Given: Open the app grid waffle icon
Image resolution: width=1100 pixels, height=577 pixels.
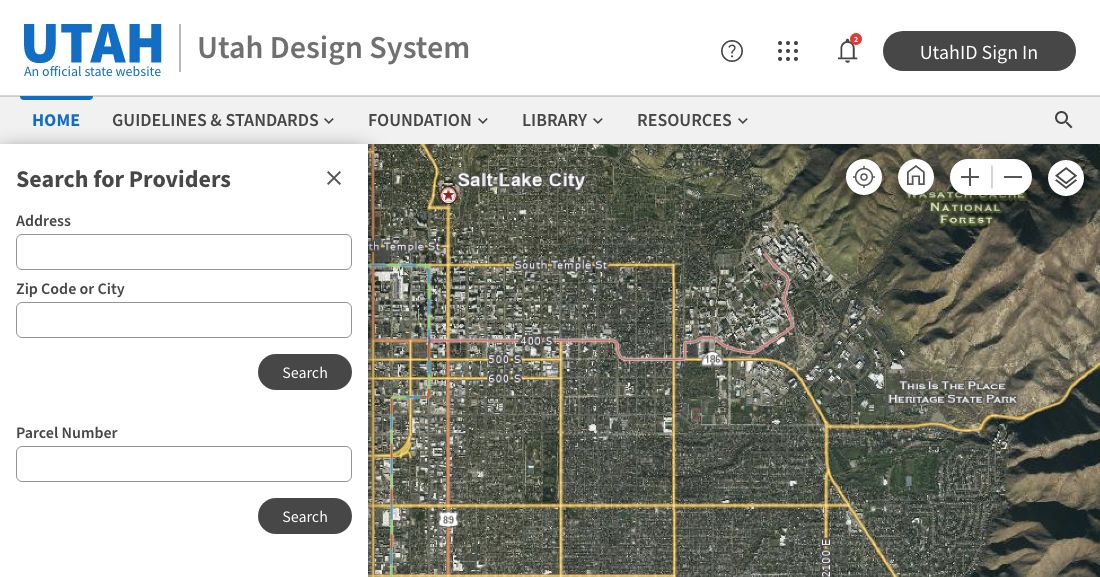Looking at the screenshot, I should [788, 50].
